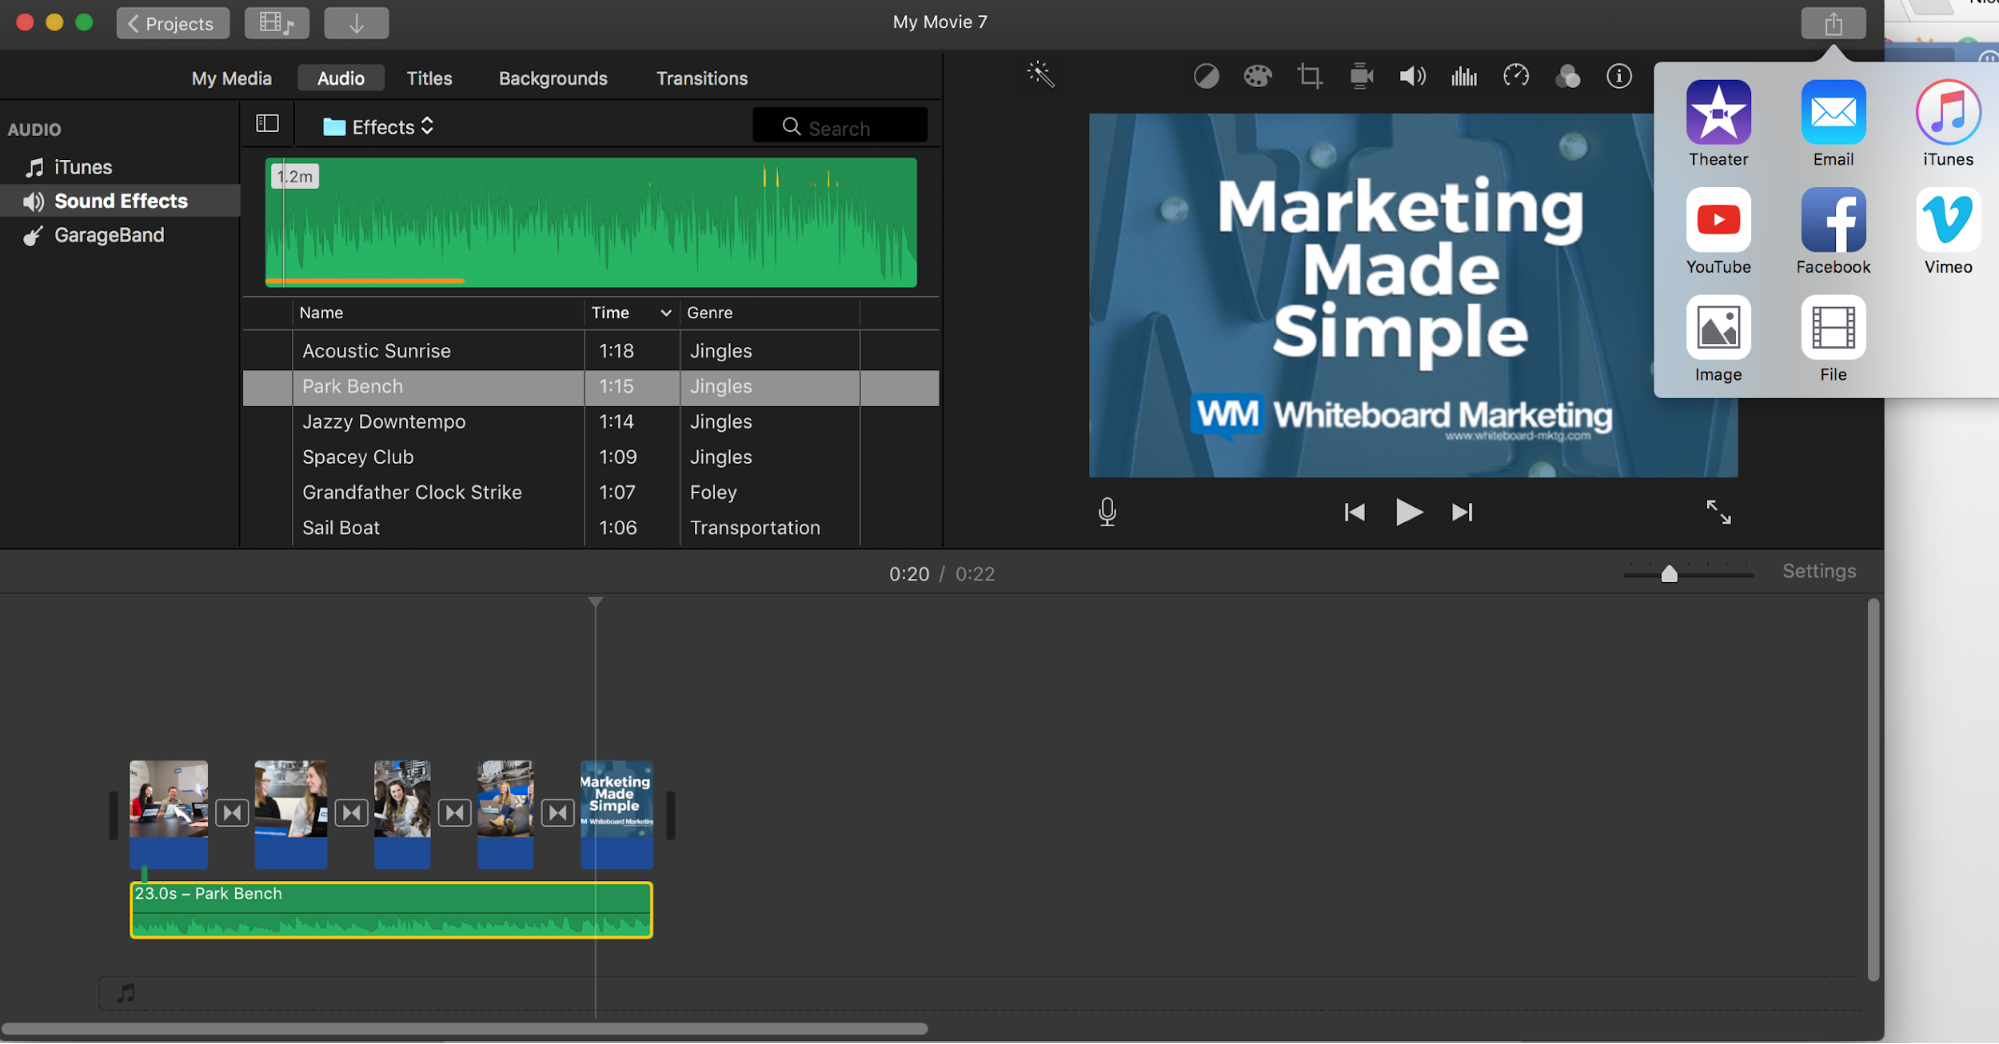This screenshot has width=1999, height=1044.
Task: Select the Grandfather Clock Strike sound
Action: point(590,492)
